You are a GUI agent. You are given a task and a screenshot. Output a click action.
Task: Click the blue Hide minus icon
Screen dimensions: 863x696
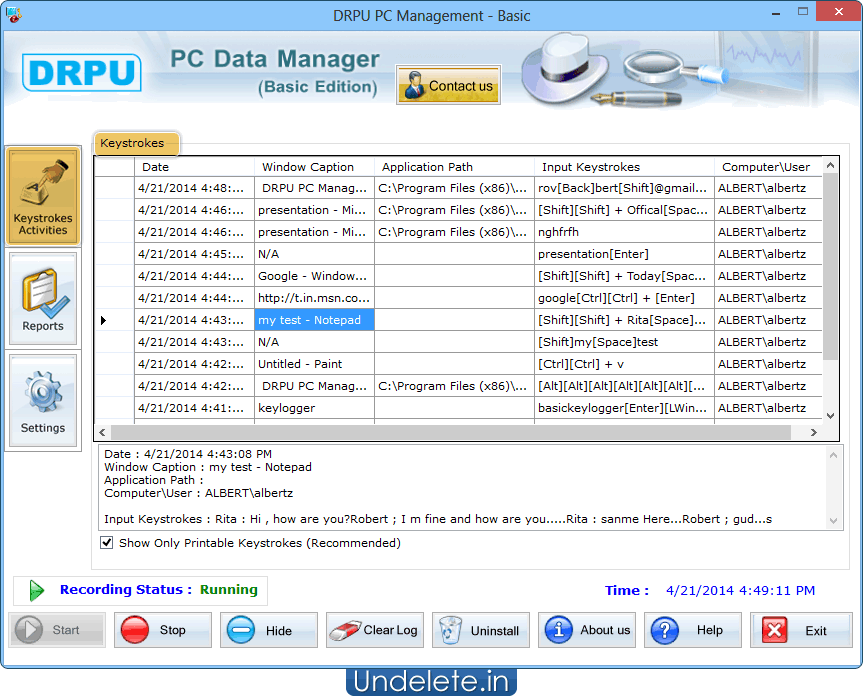click(x=241, y=630)
